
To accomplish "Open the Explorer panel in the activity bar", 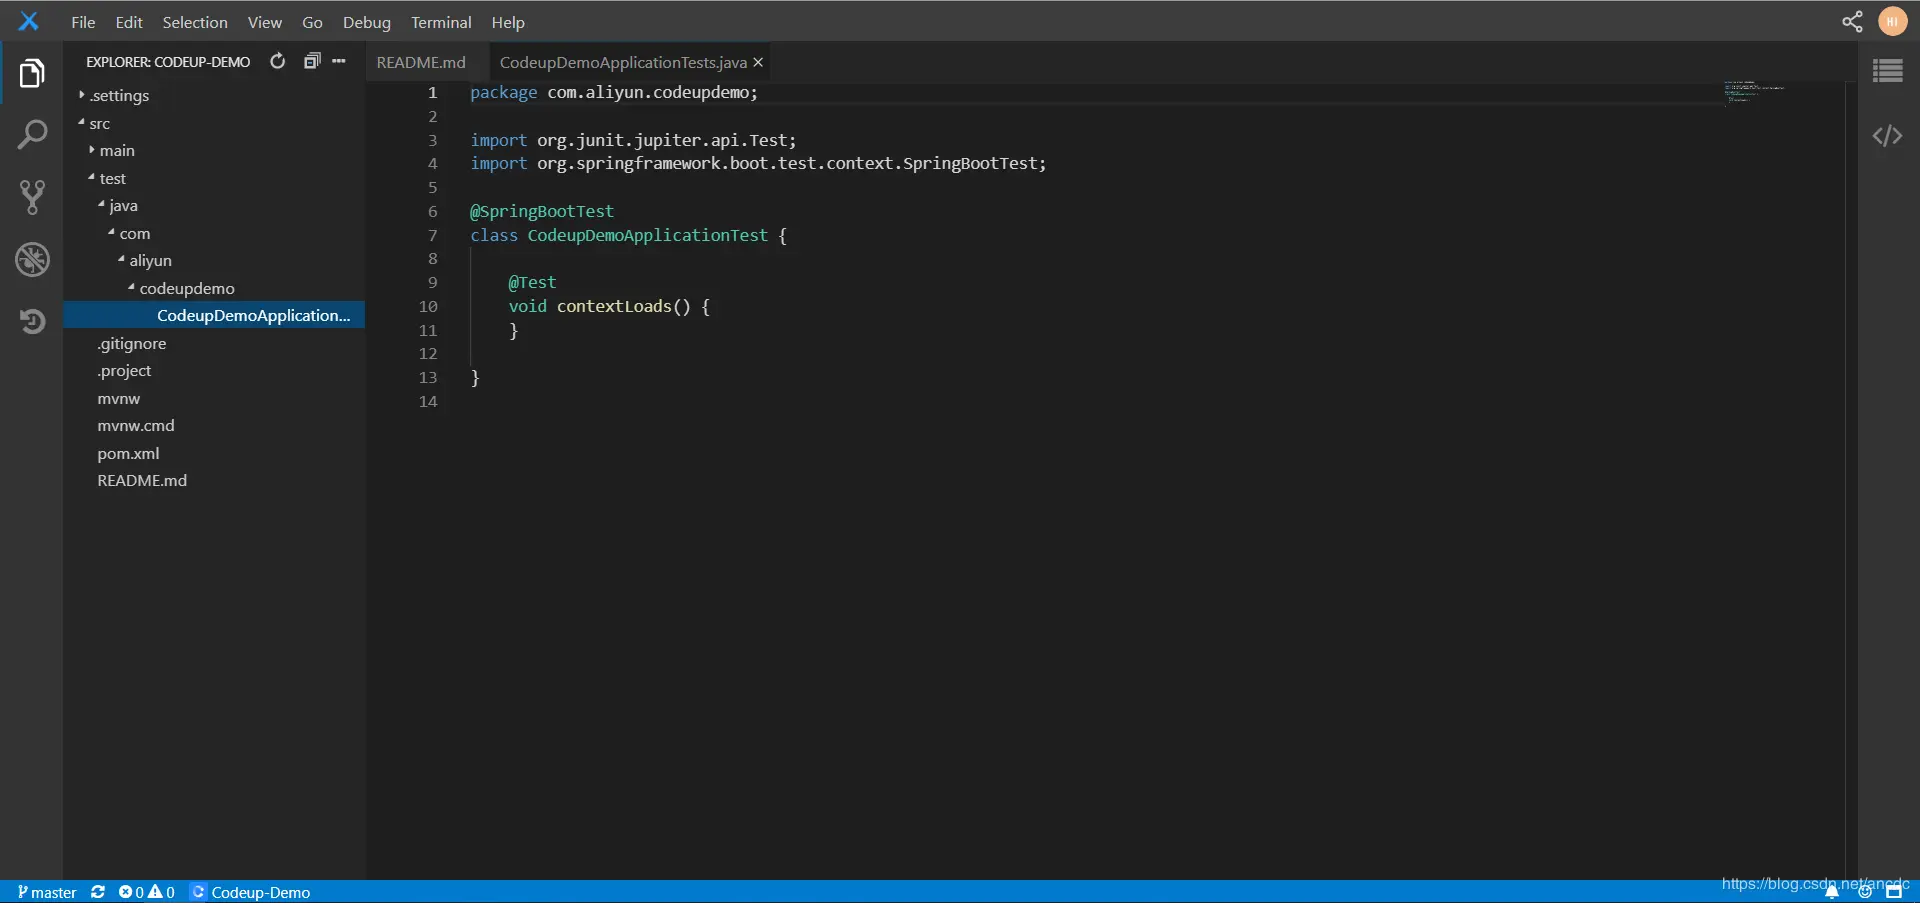I will coord(33,72).
